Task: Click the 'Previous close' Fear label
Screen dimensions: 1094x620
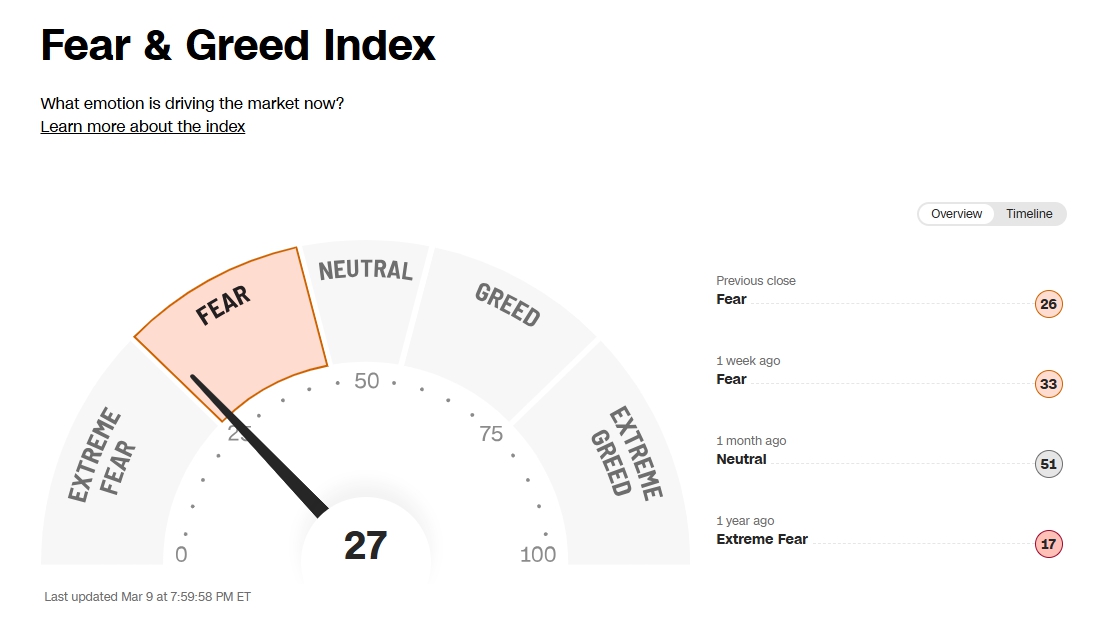Action: (x=731, y=299)
